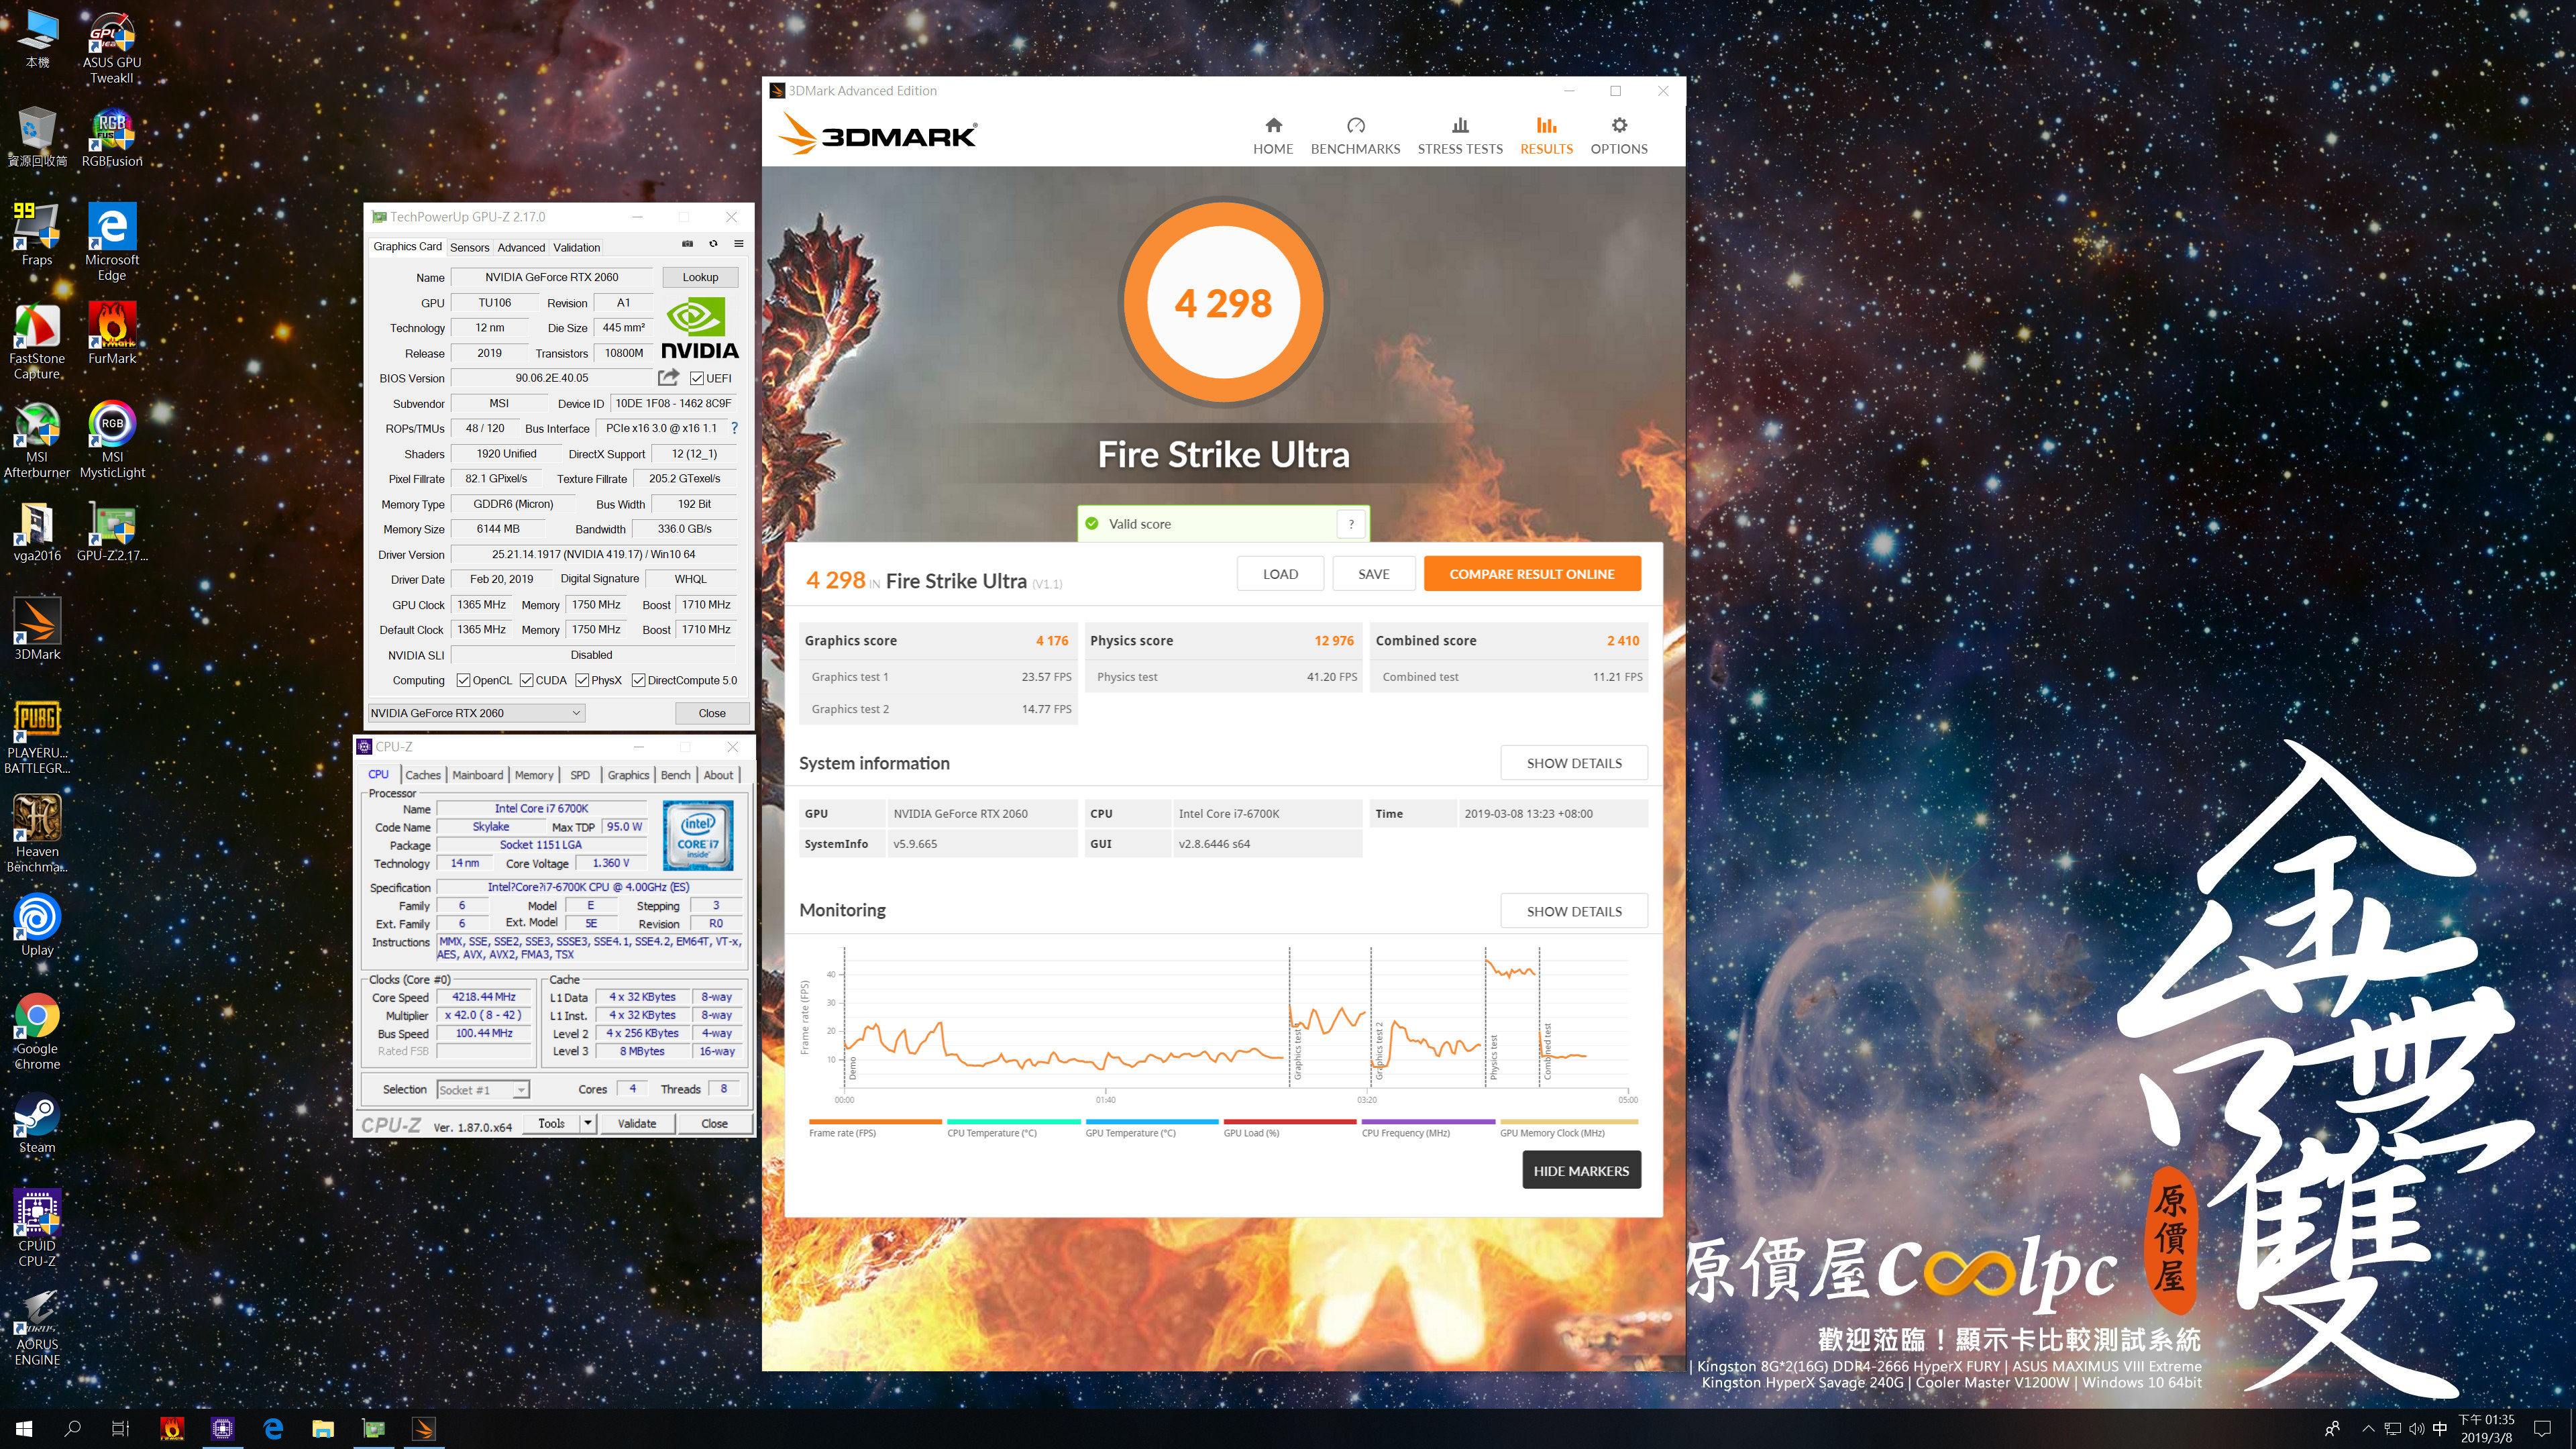Open ASUS GPU TweakII desktop icon
This screenshot has height=1449, width=2576.
pyautogui.click(x=112, y=48)
